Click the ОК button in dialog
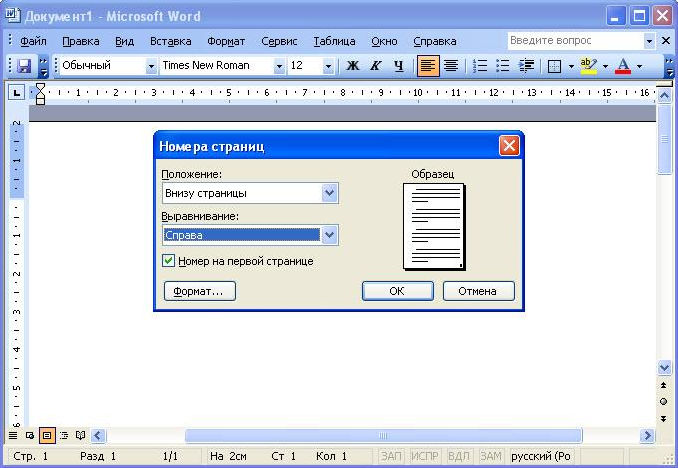The image size is (678, 468). coord(397,291)
